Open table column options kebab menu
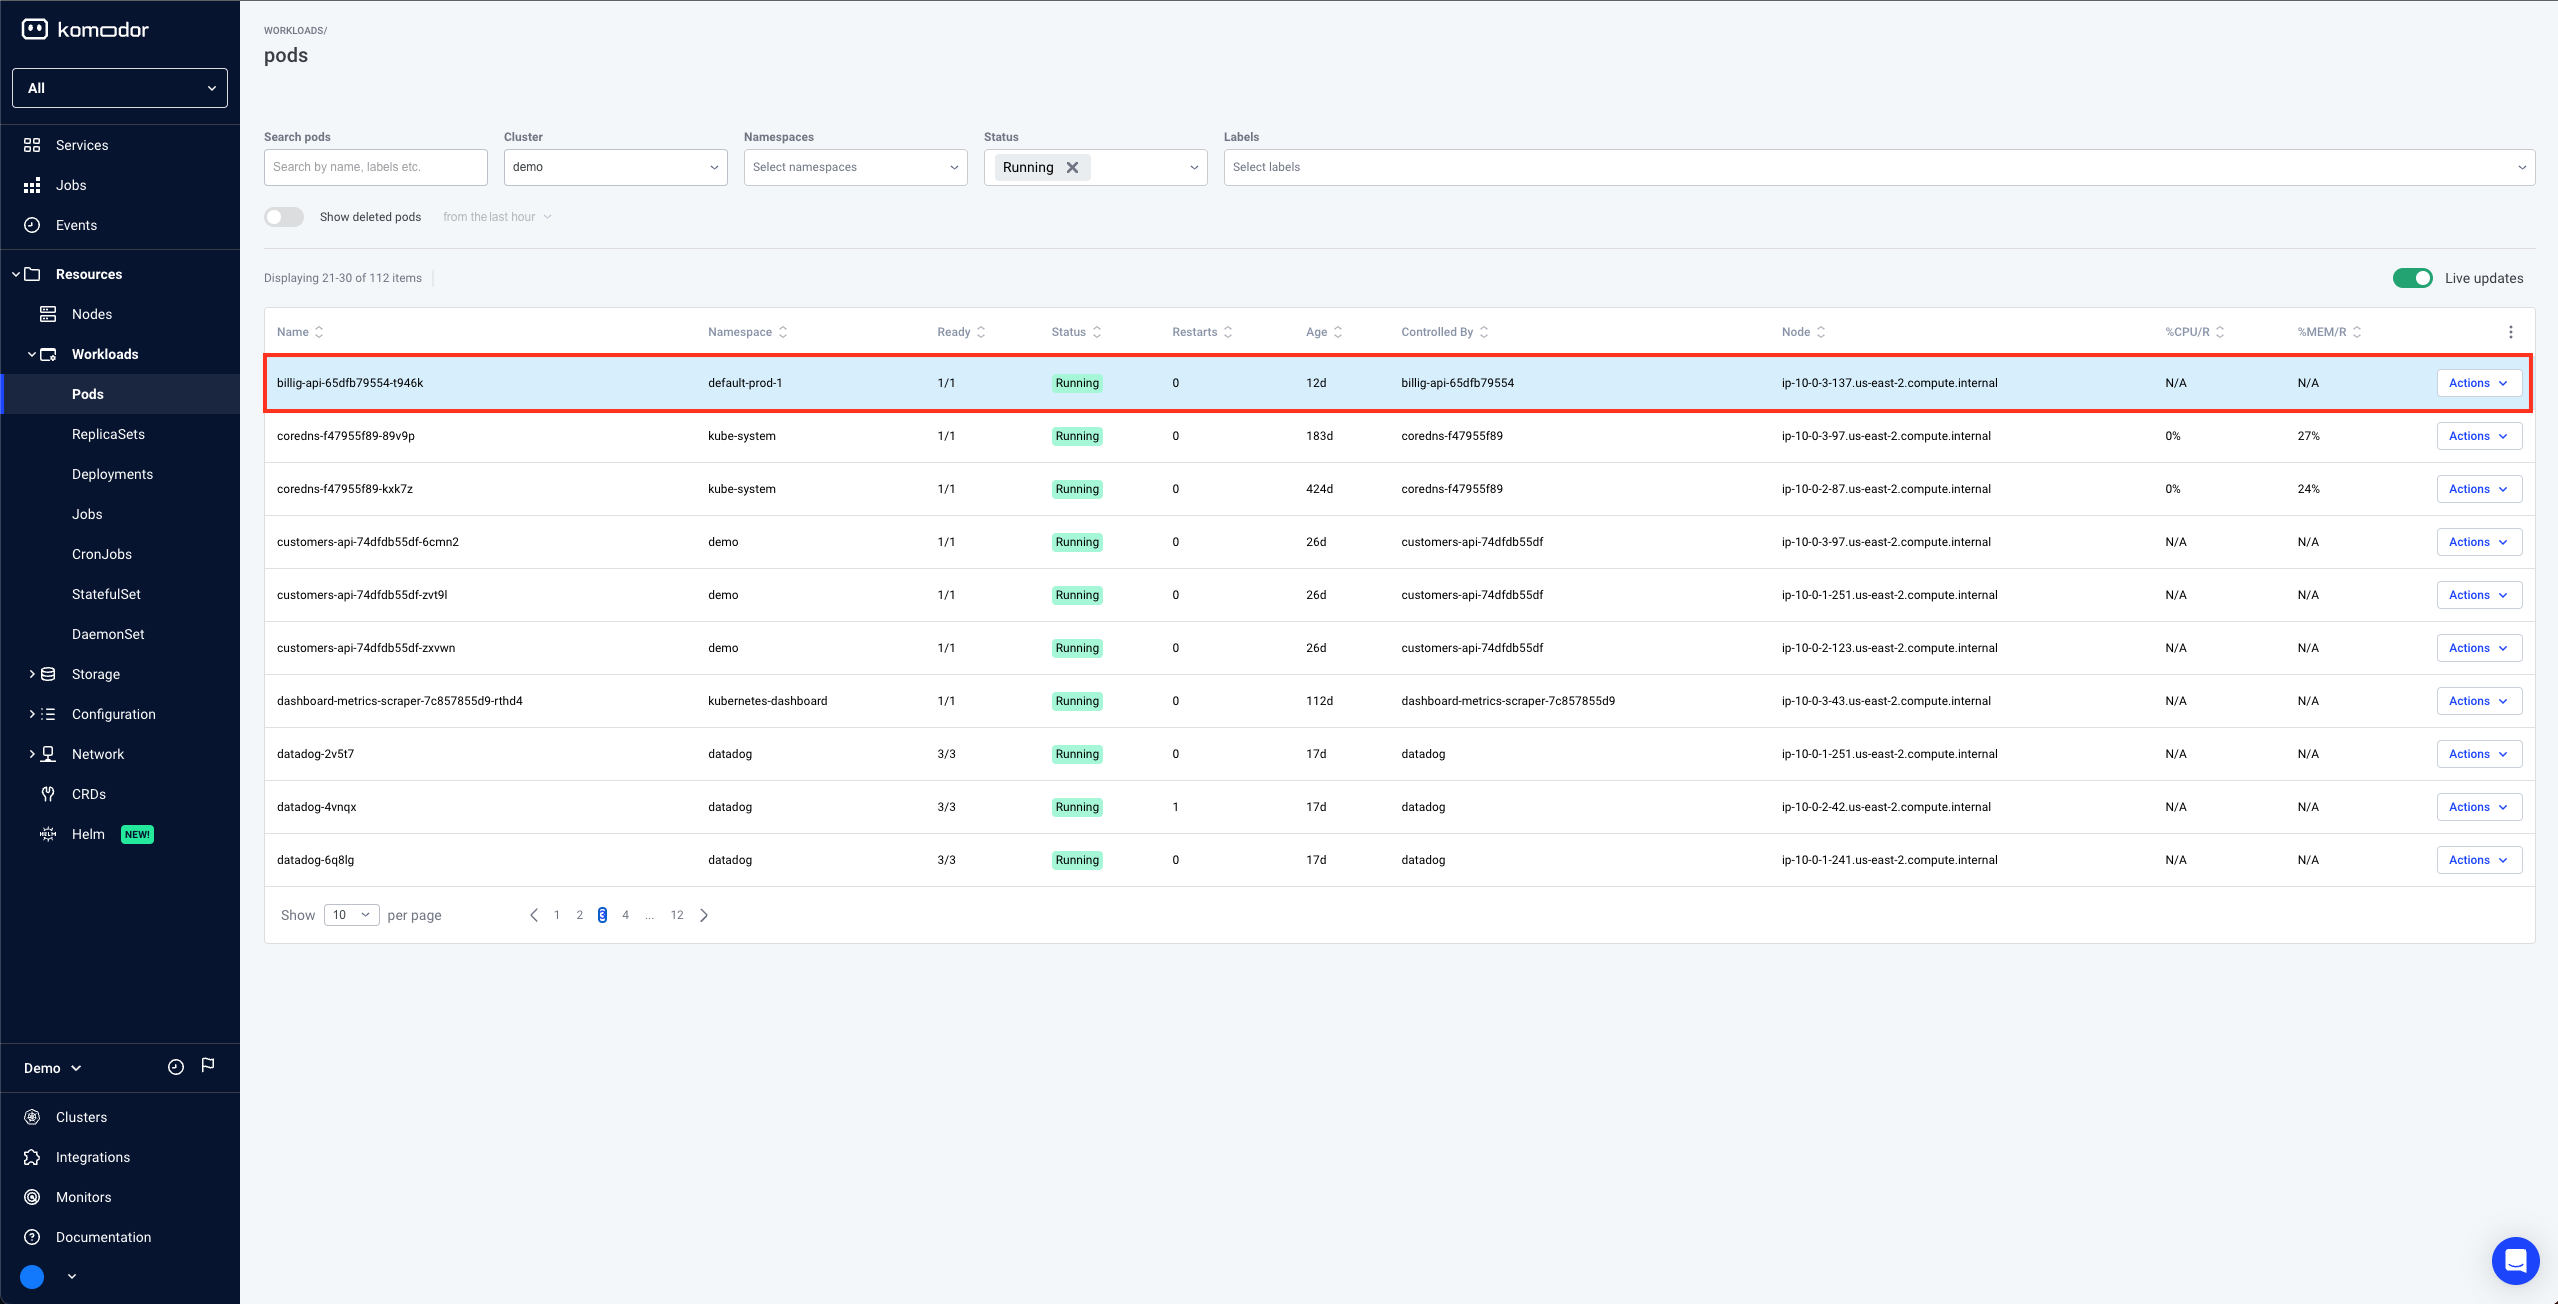The height and width of the screenshot is (1304, 2558). (x=2510, y=332)
